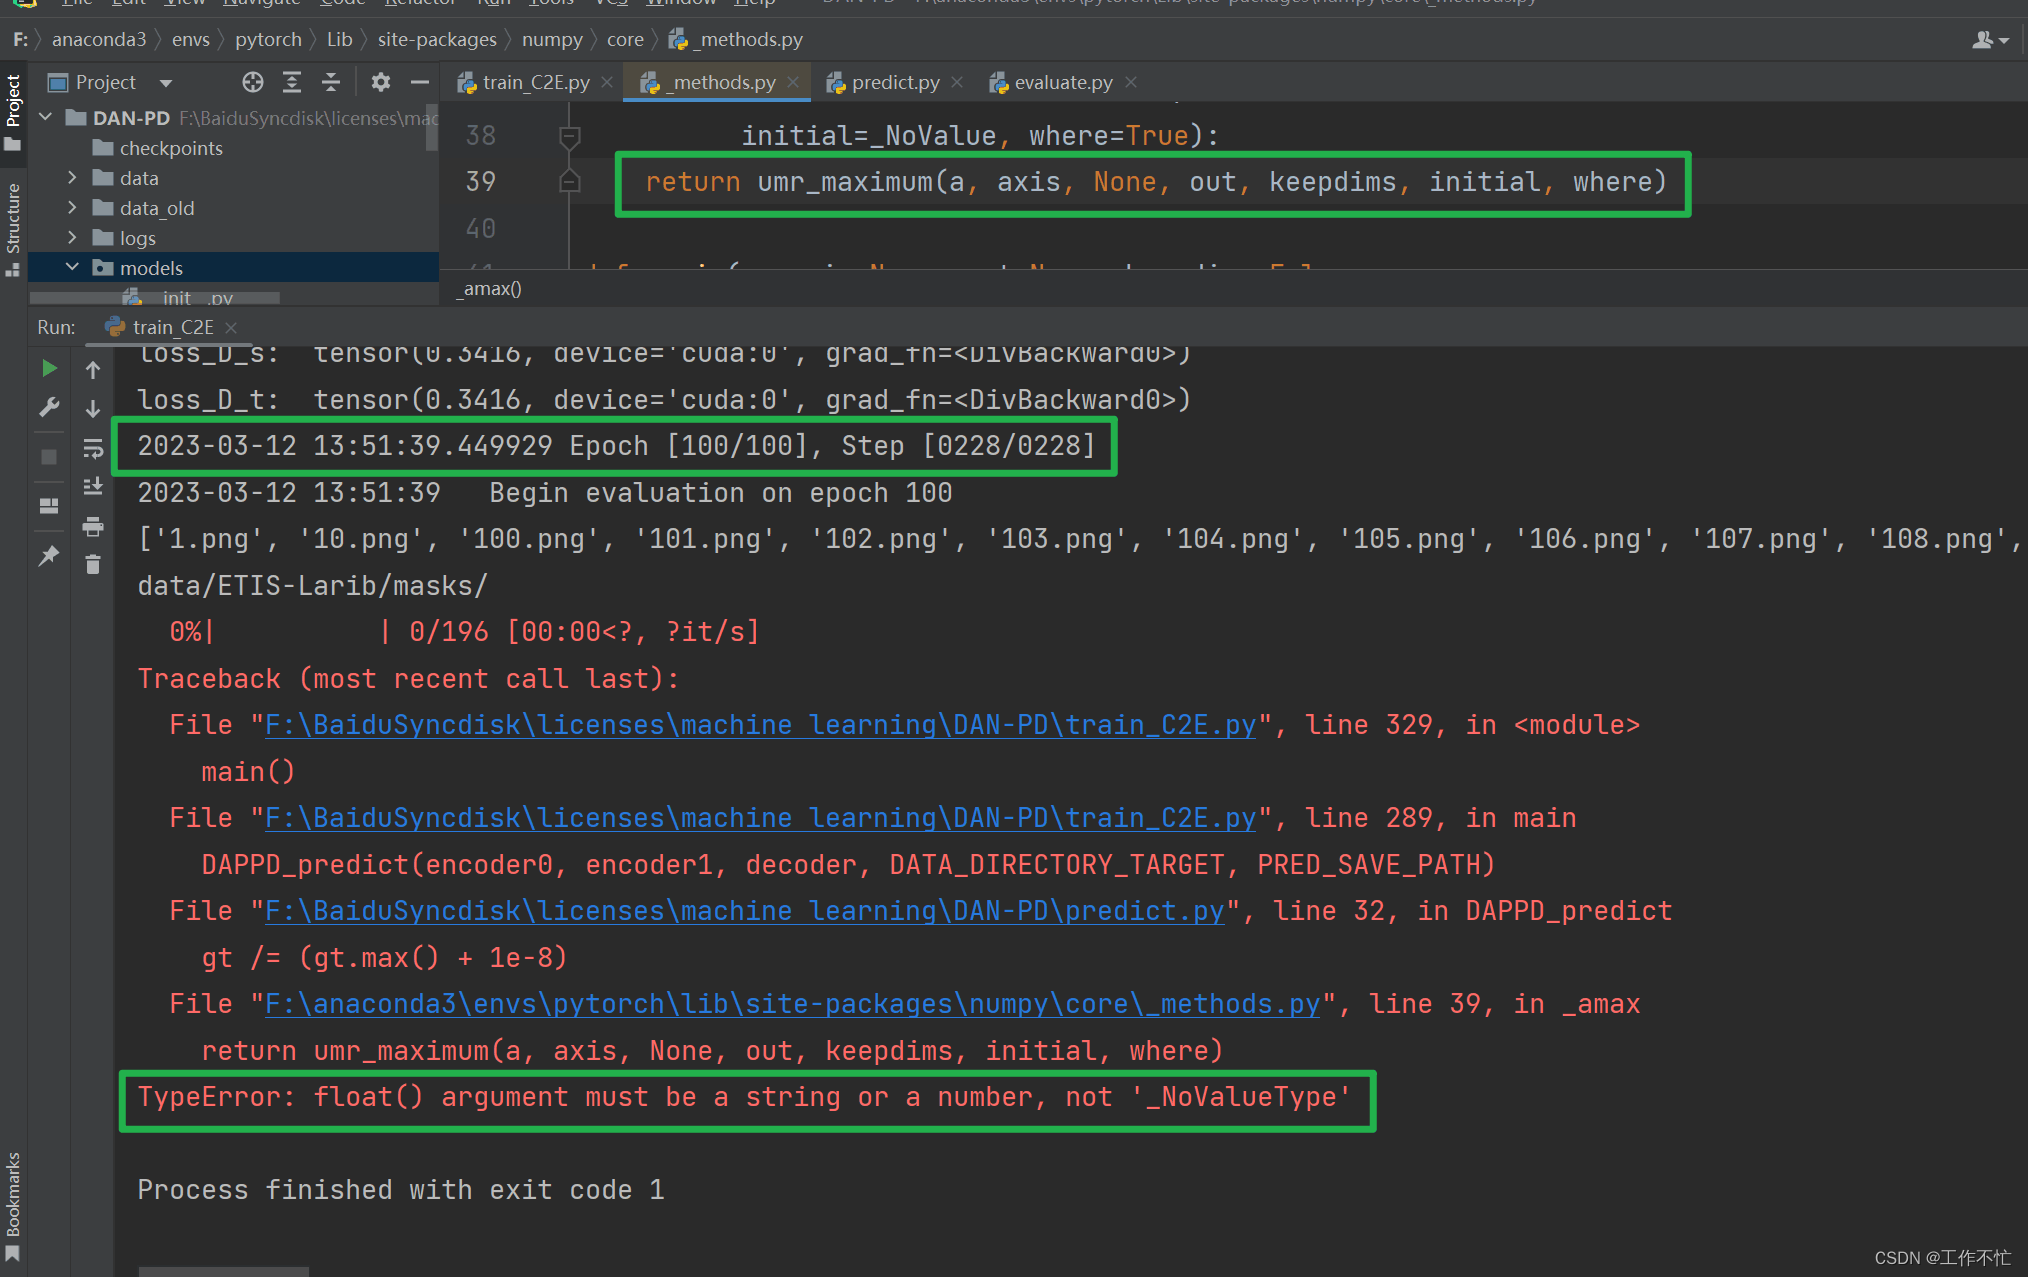Click Expand All icon in Project toolbar
This screenshot has height=1277, width=2028.
coord(292,82)
